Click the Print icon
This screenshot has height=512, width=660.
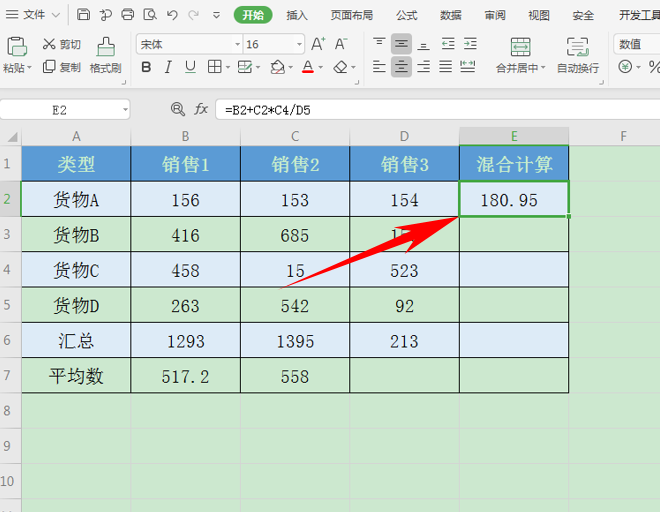tap(128, 15)
